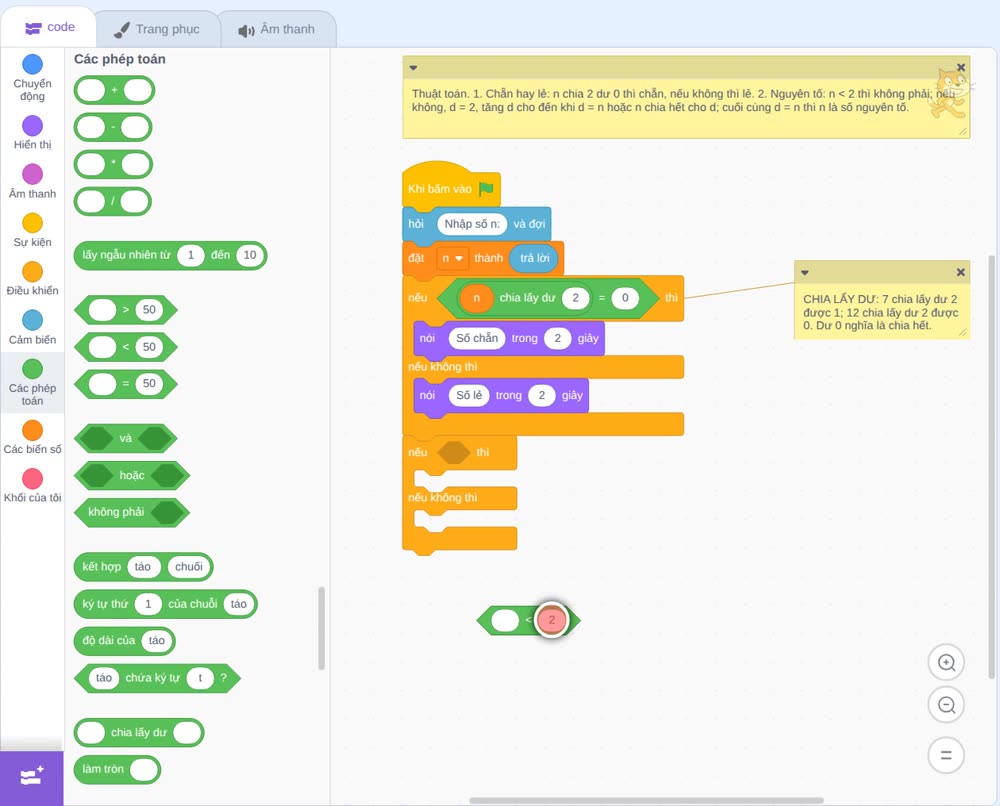Select the 'chia lấy dư' palette block
Image resolution: width=1000 pixels, height=806 pixels.
139,733
